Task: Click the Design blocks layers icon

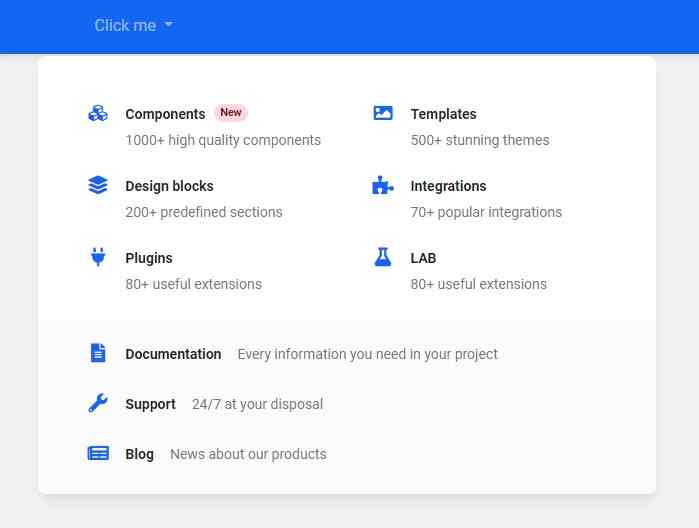Action: pyautogui.click(x=98, y=185)
